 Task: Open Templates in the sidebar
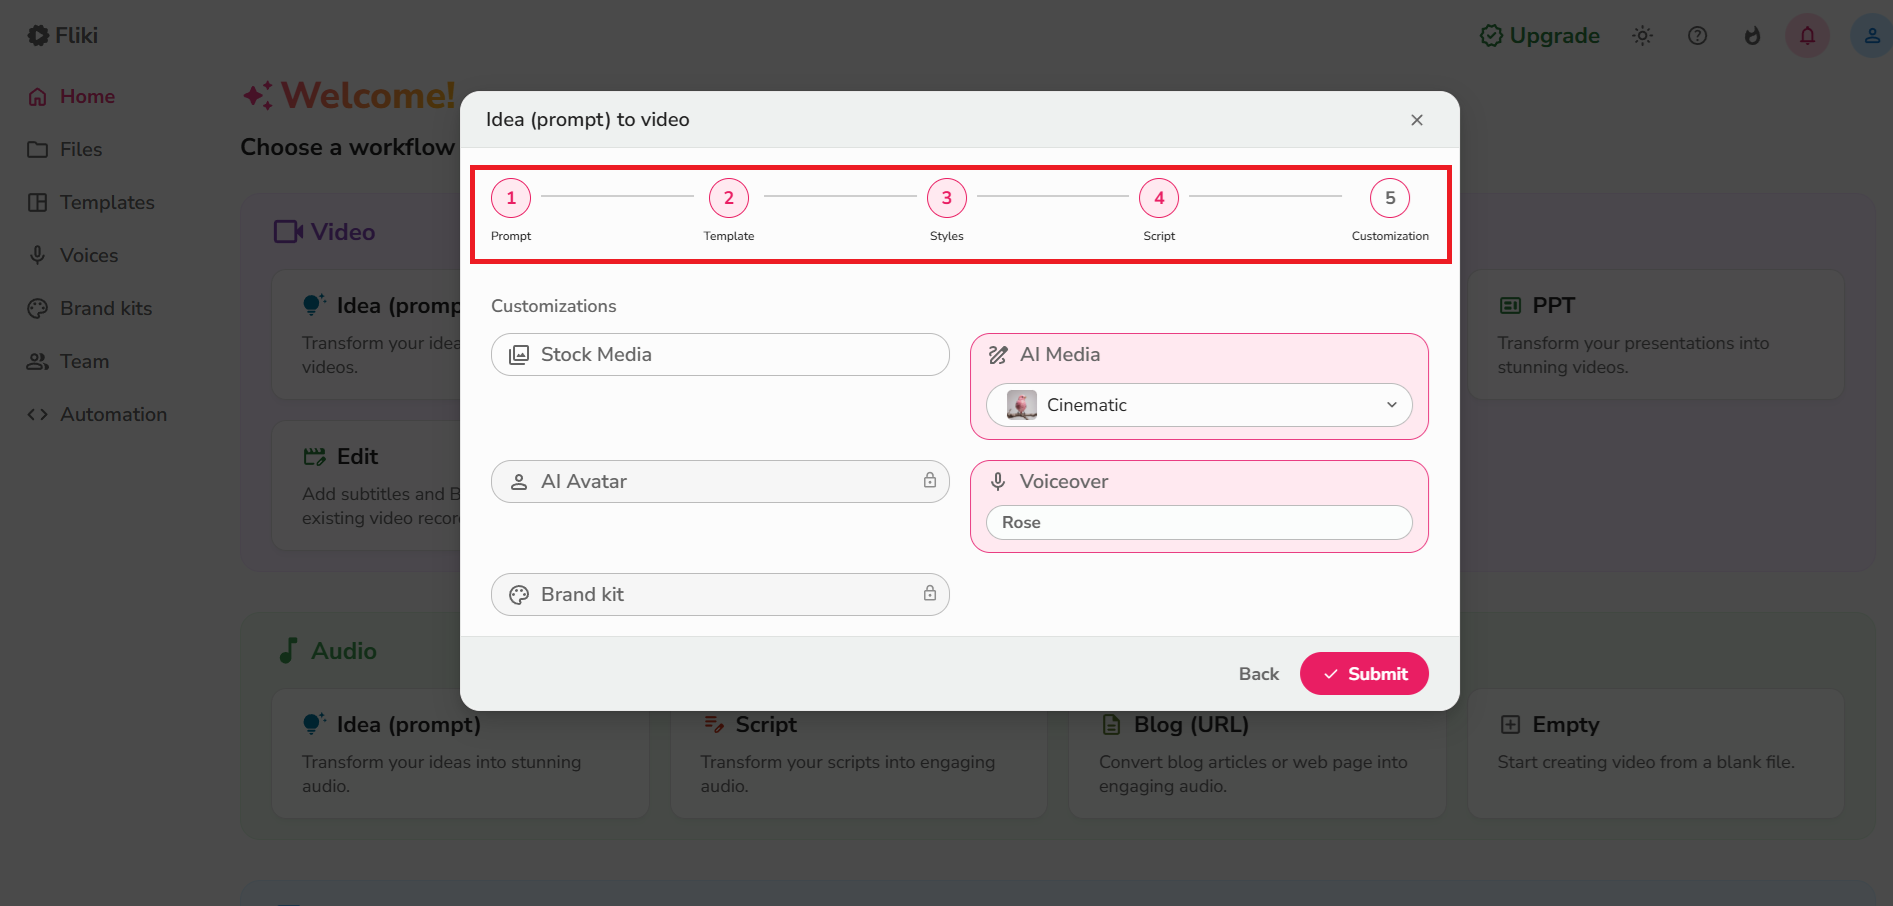(x=106, y=203)
